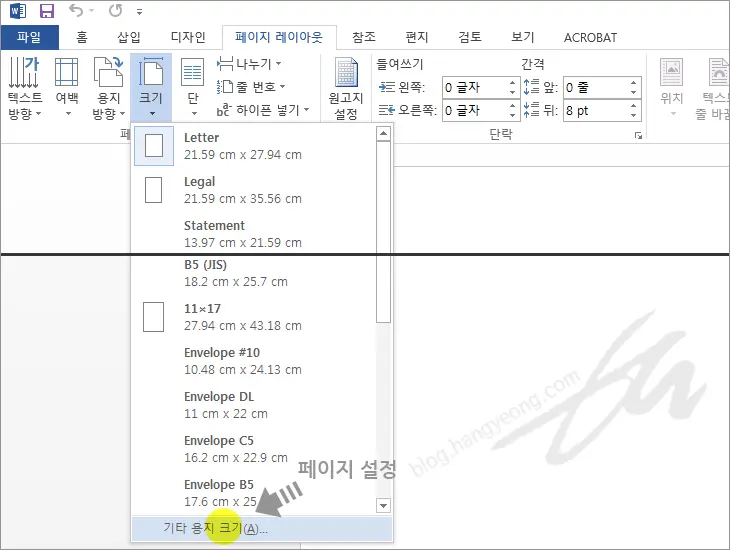Redo with the repeat arrow icon
The height and width of the screenshot is (550, 730).
[115, 10]
